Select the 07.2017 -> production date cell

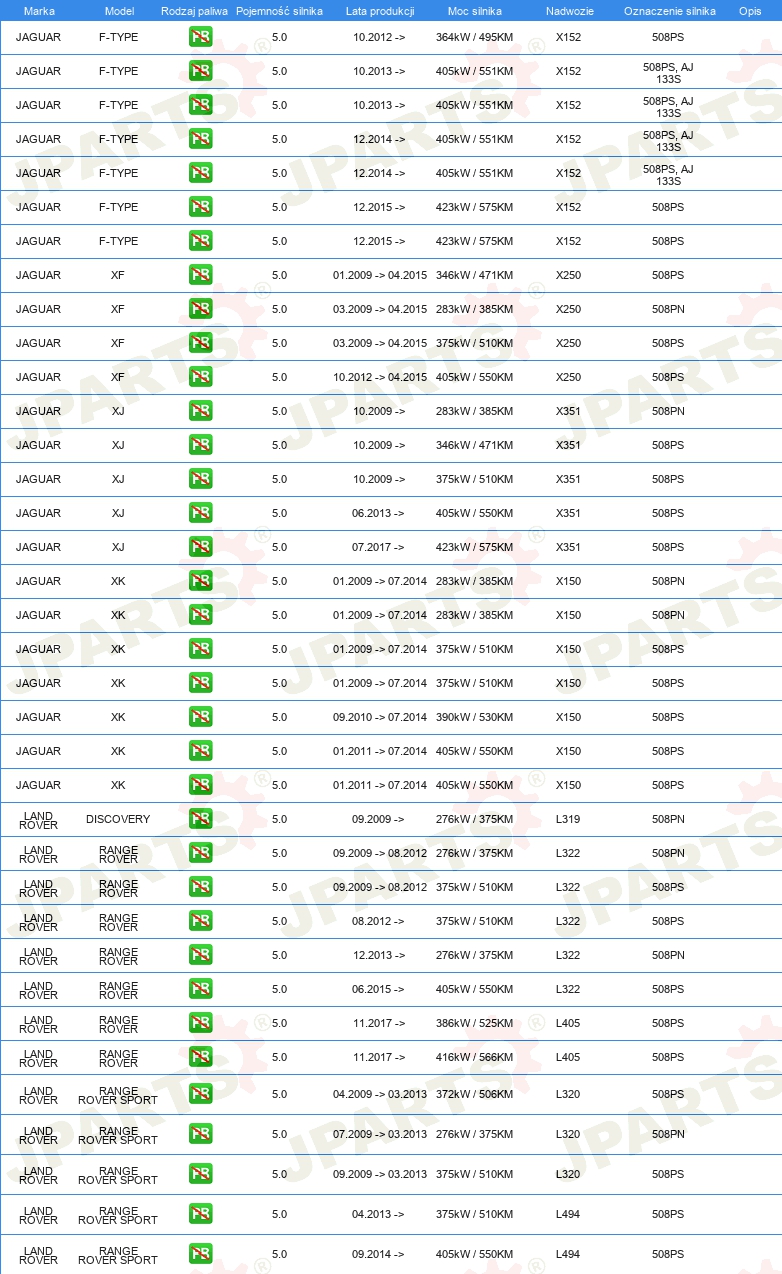coord(379,547)
